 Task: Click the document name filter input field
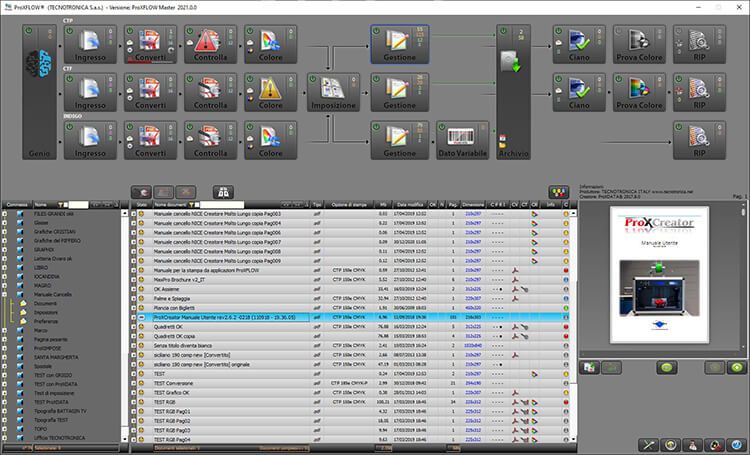[x=221, y=205]
